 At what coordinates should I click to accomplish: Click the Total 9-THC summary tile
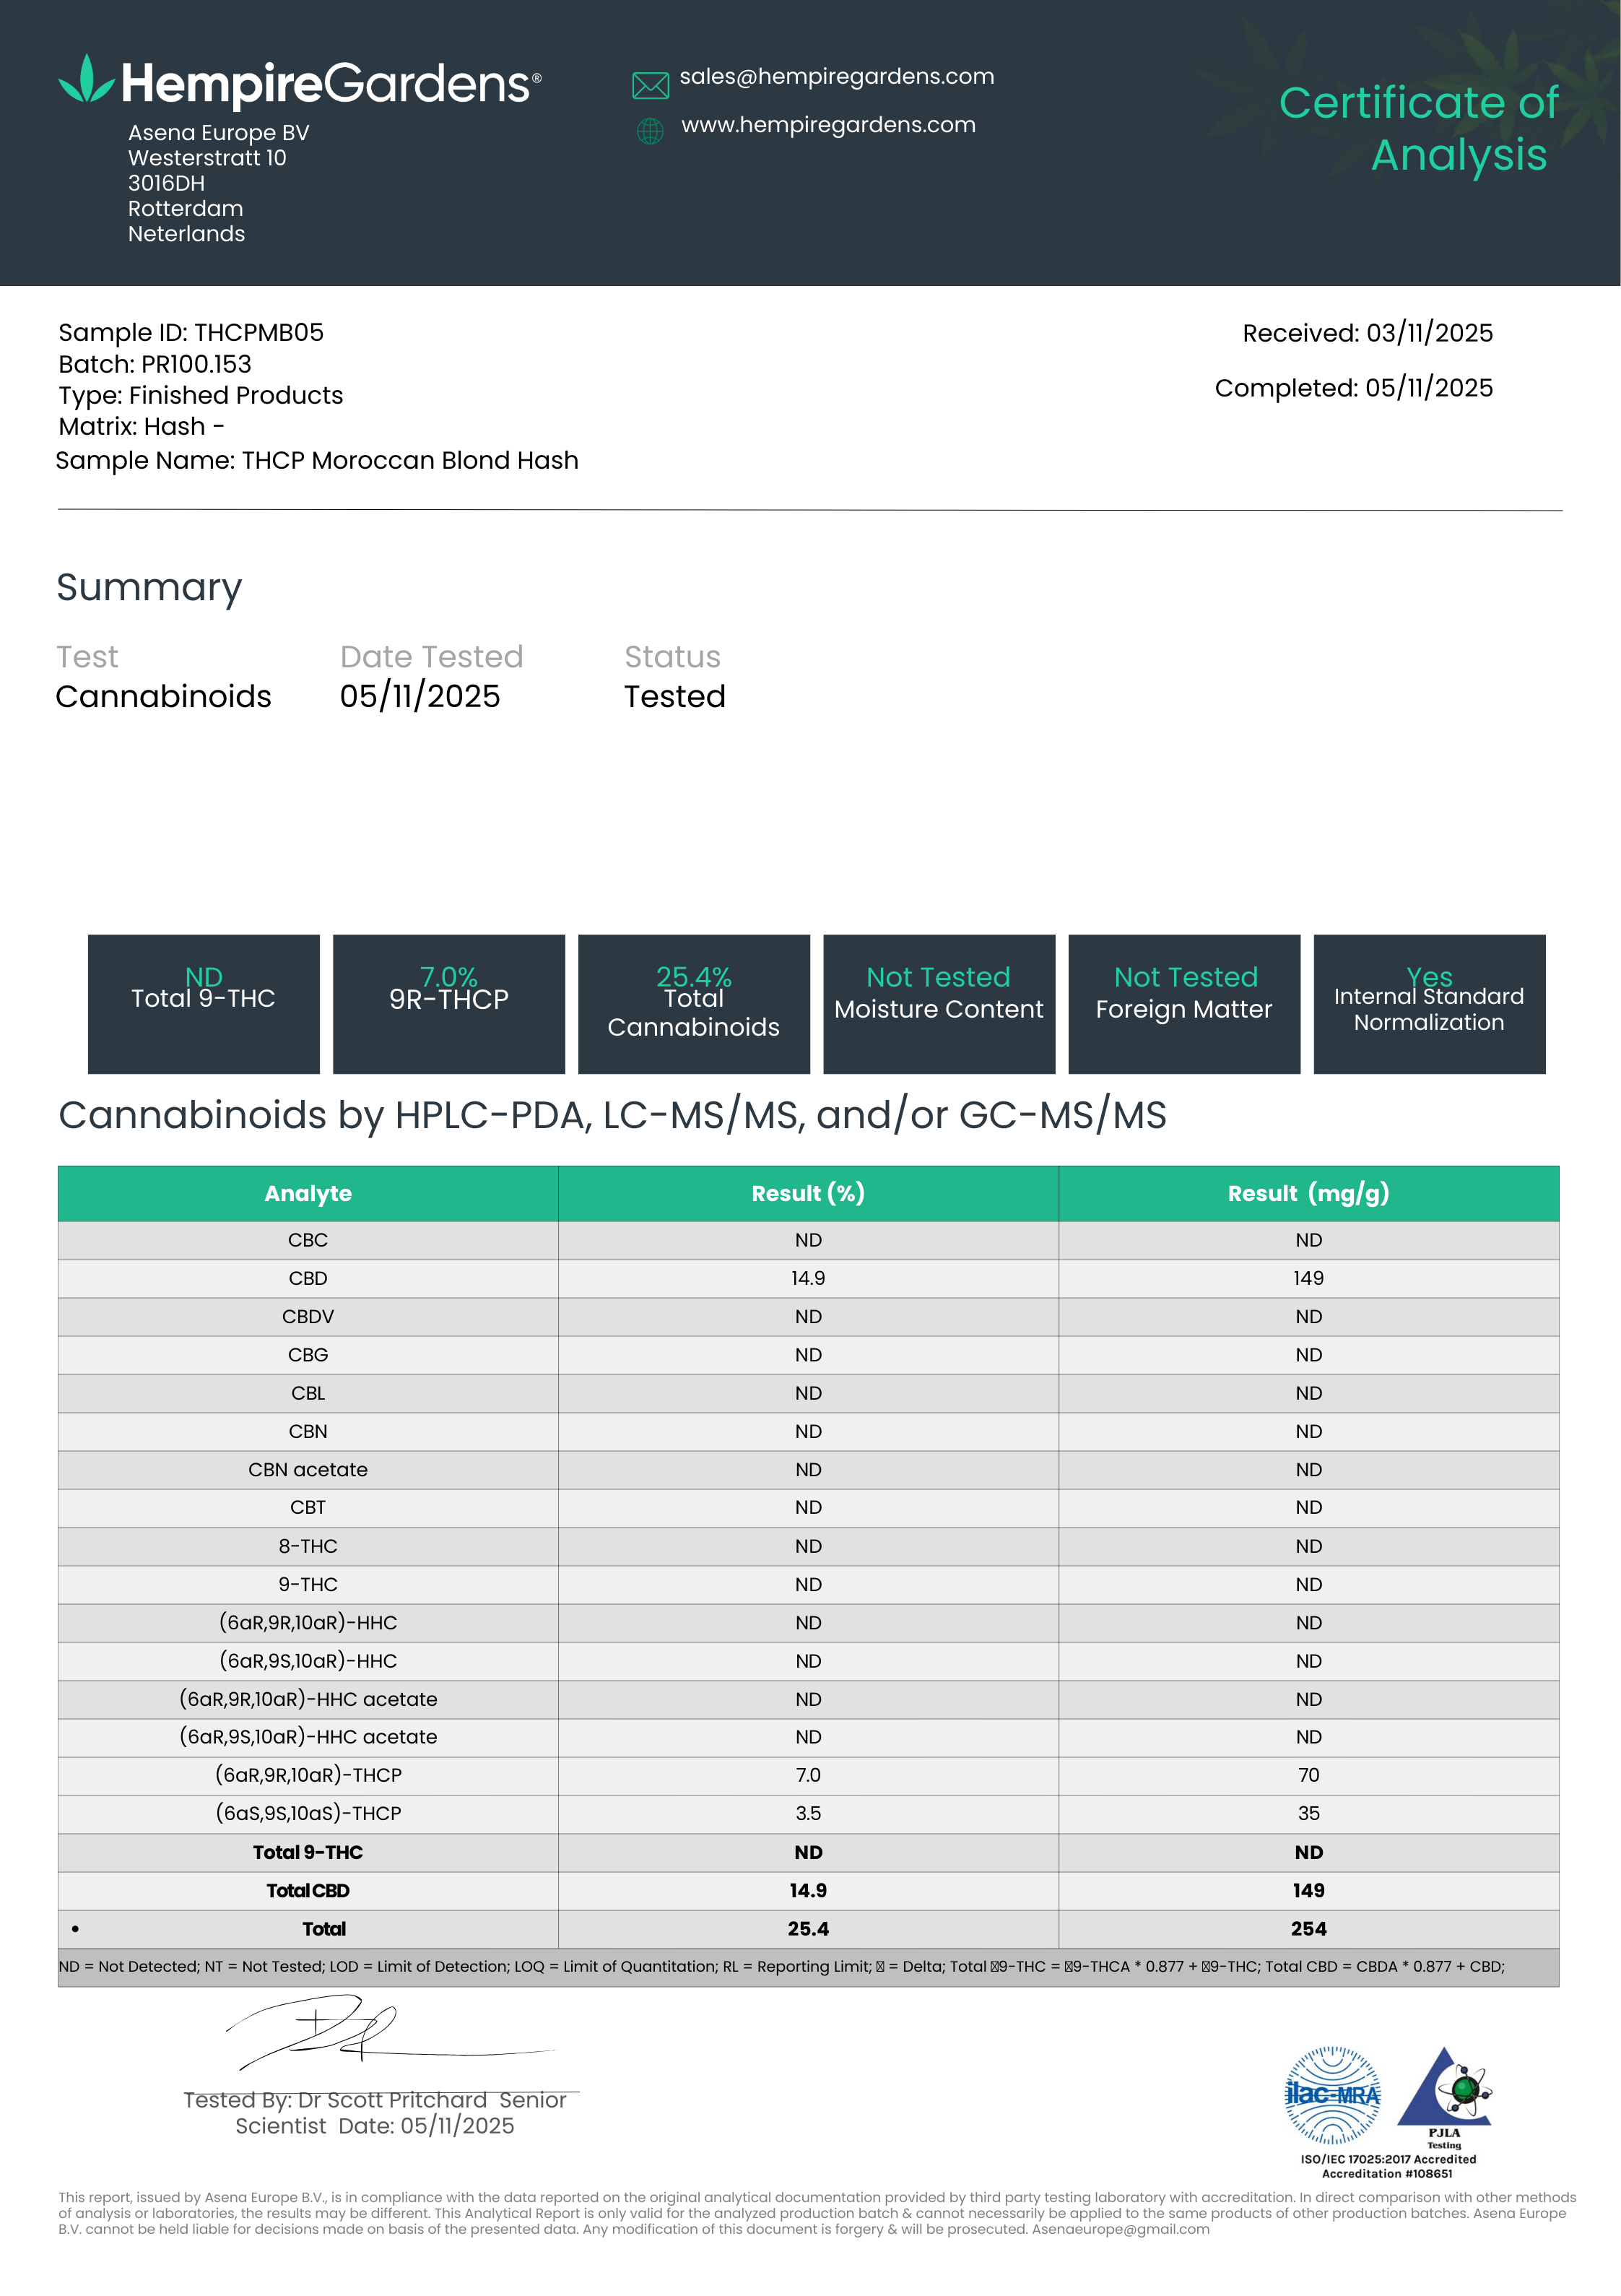tap(204, 1004)
